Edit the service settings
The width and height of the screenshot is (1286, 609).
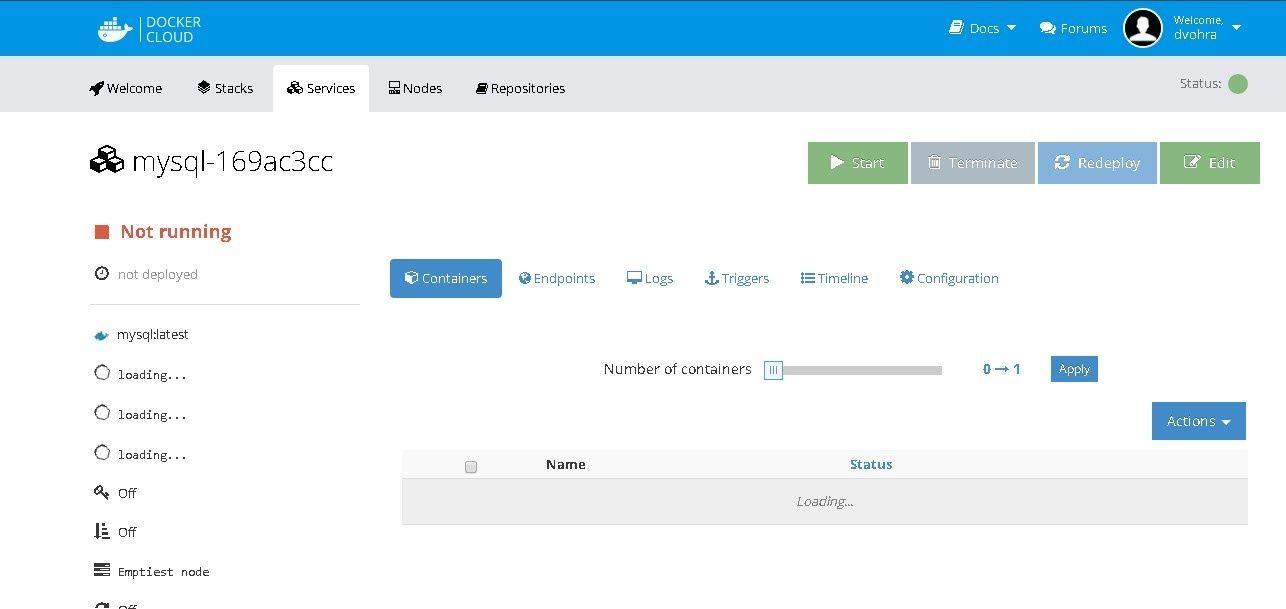[x=1210, y=163]
